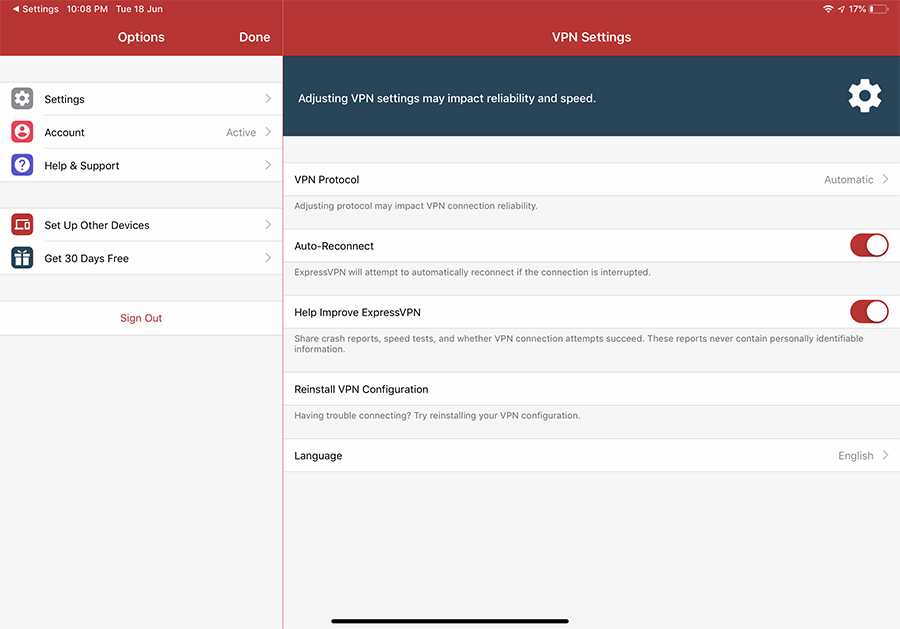Expand the Account row chevron
This screenshot has height=629, width=900.
pos(268,132)
